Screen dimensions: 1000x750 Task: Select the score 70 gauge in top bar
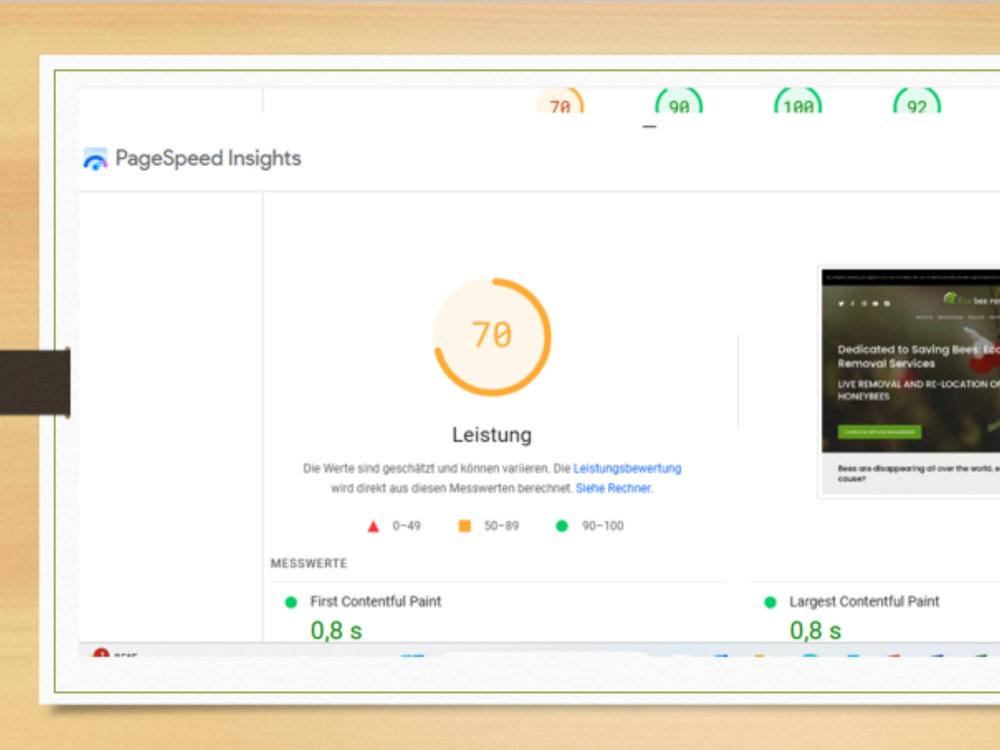coord(560,101)
